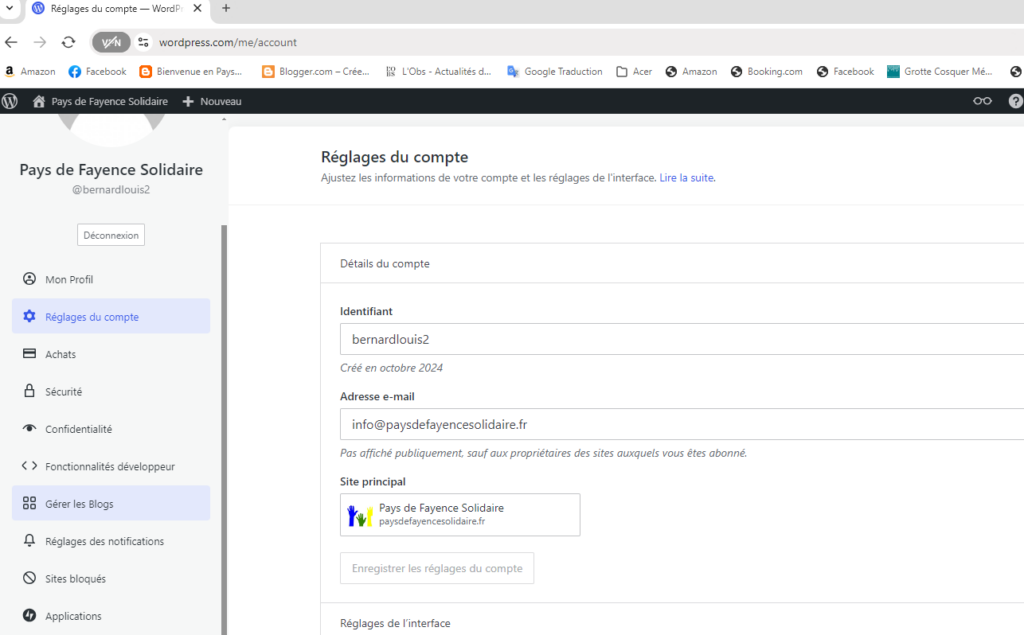The width and height of the screenshot is (1024, 635).
Task: Open the tab list dropdown arrow
Action: click(10, 8)
